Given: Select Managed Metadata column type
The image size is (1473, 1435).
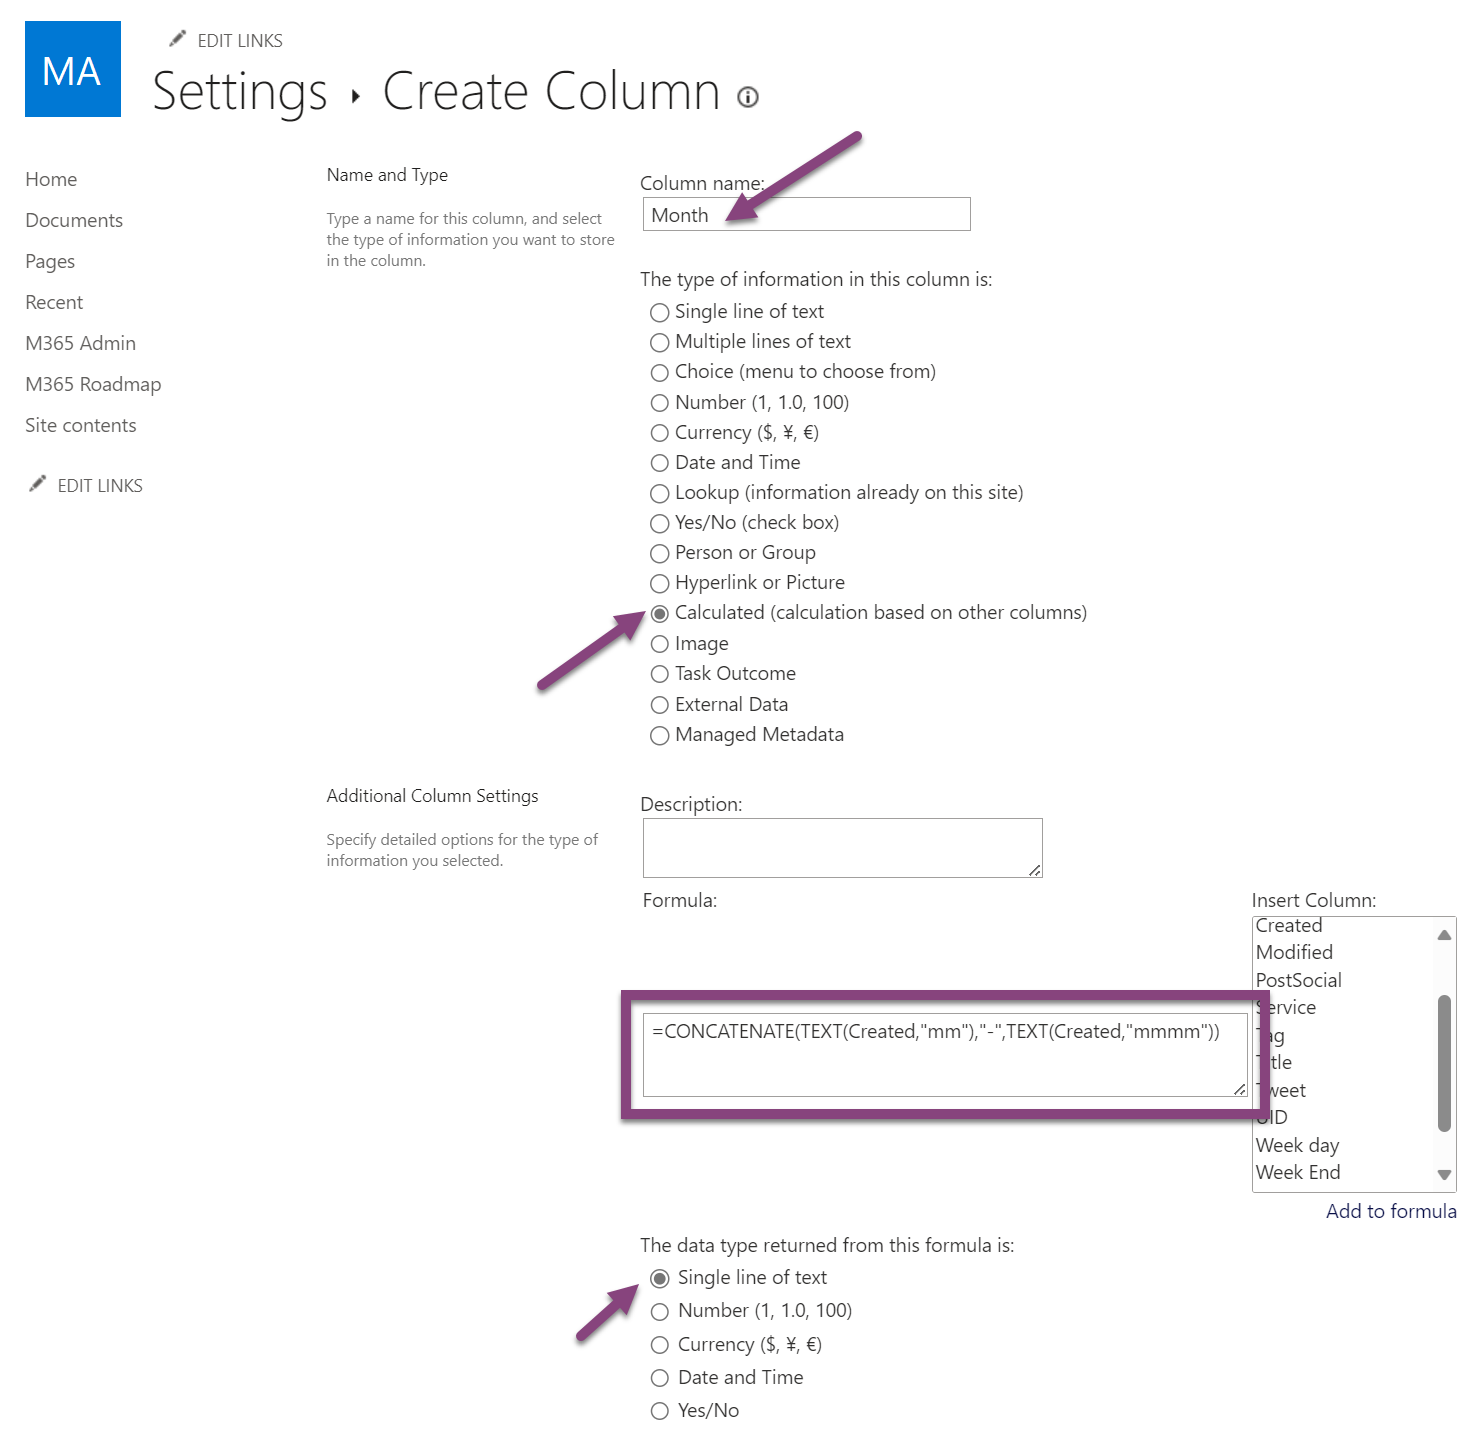Looking at the screenshot, I should [x=660, y=736].
